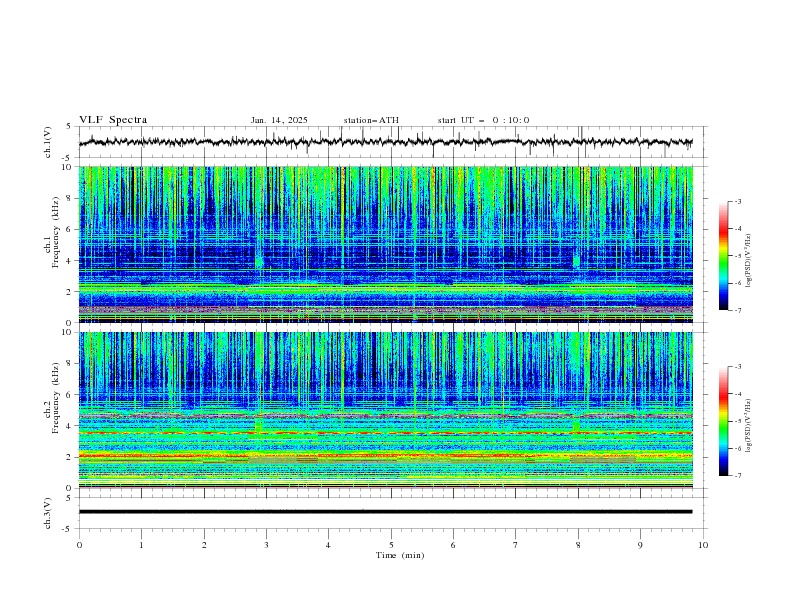This screenshot has width=792, height=612.
Task: Click the "station=ATH" header label
Action: [371, 120]
